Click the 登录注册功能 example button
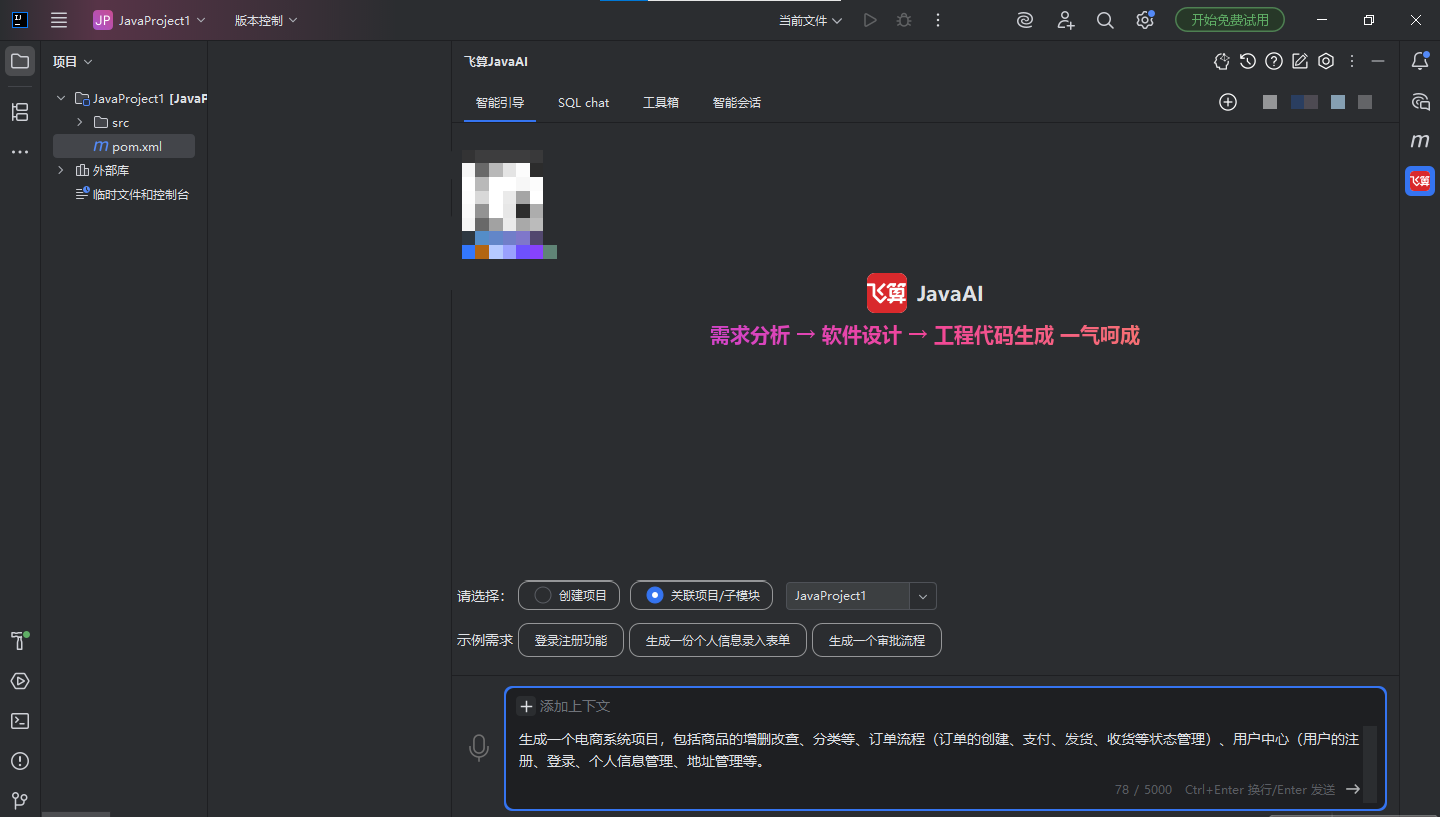Viewport: 1440px width, 817px height. coord(571,640)
